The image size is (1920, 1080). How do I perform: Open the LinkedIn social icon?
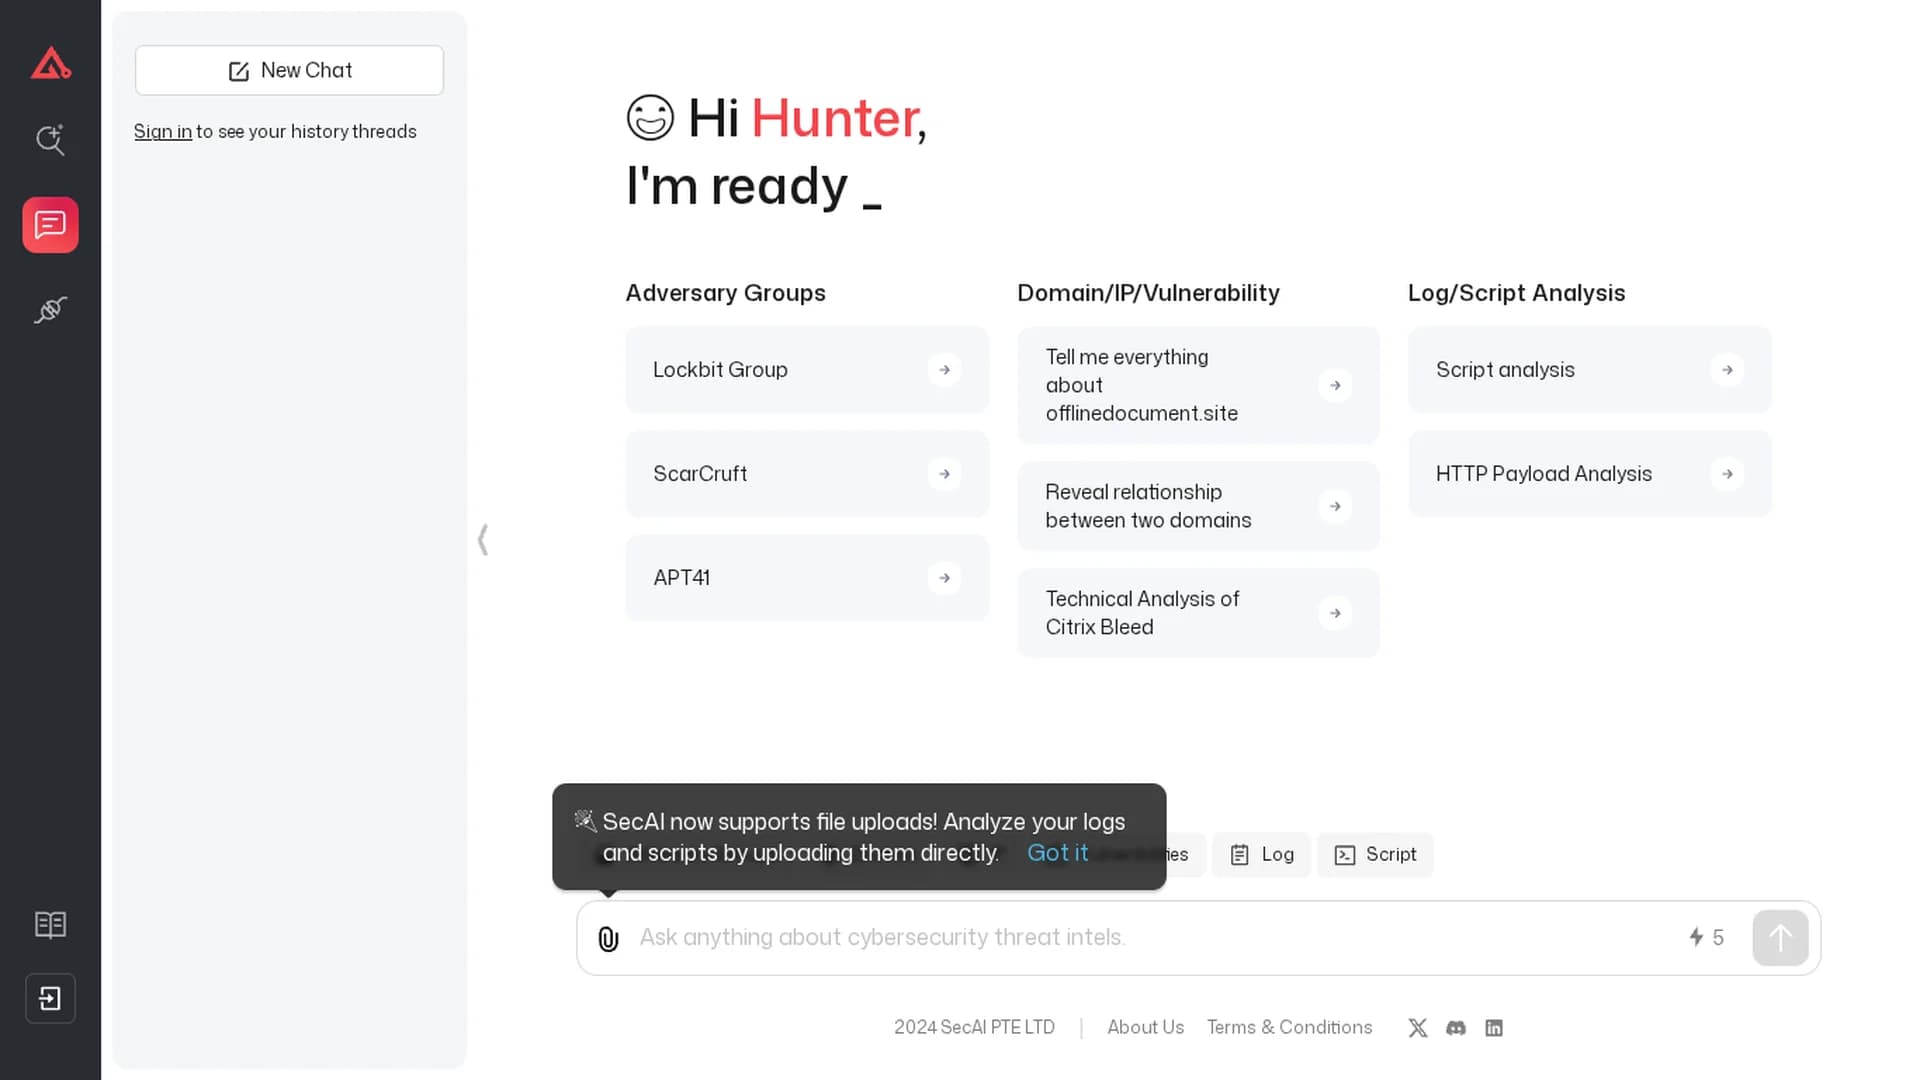coord(1494,1028)
